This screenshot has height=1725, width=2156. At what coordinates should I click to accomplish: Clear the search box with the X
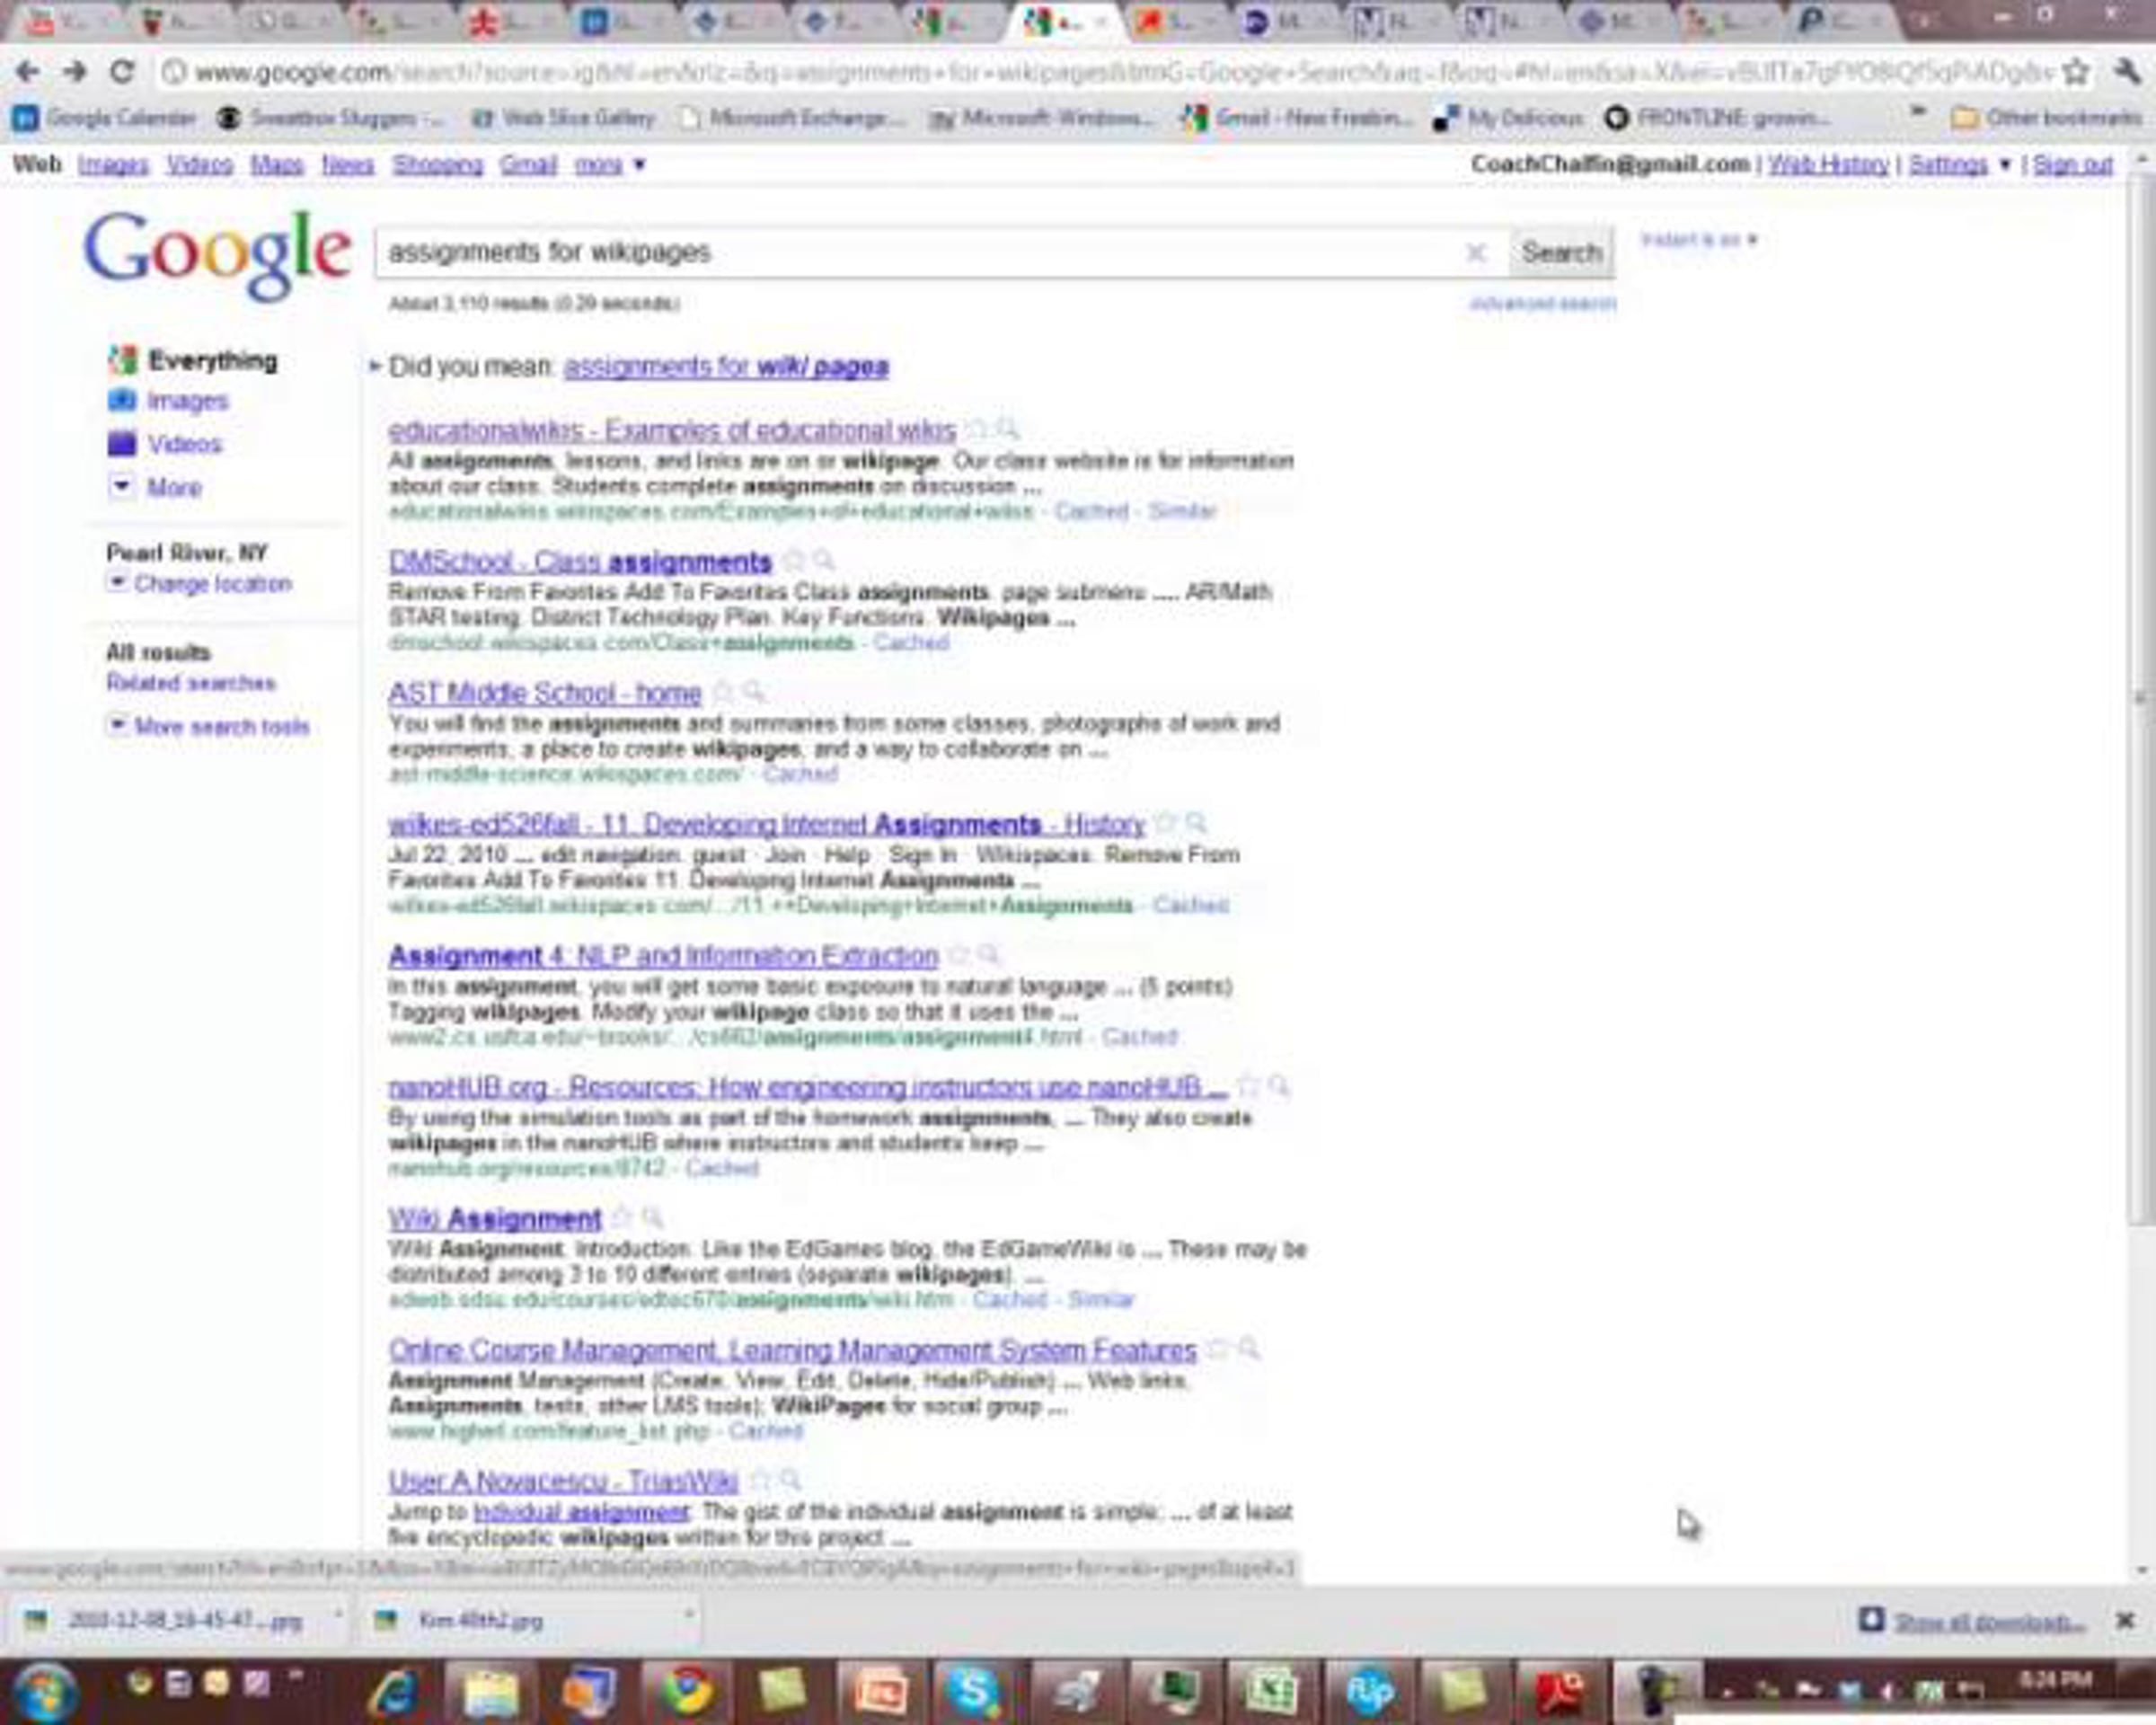tap(1476, 253)
